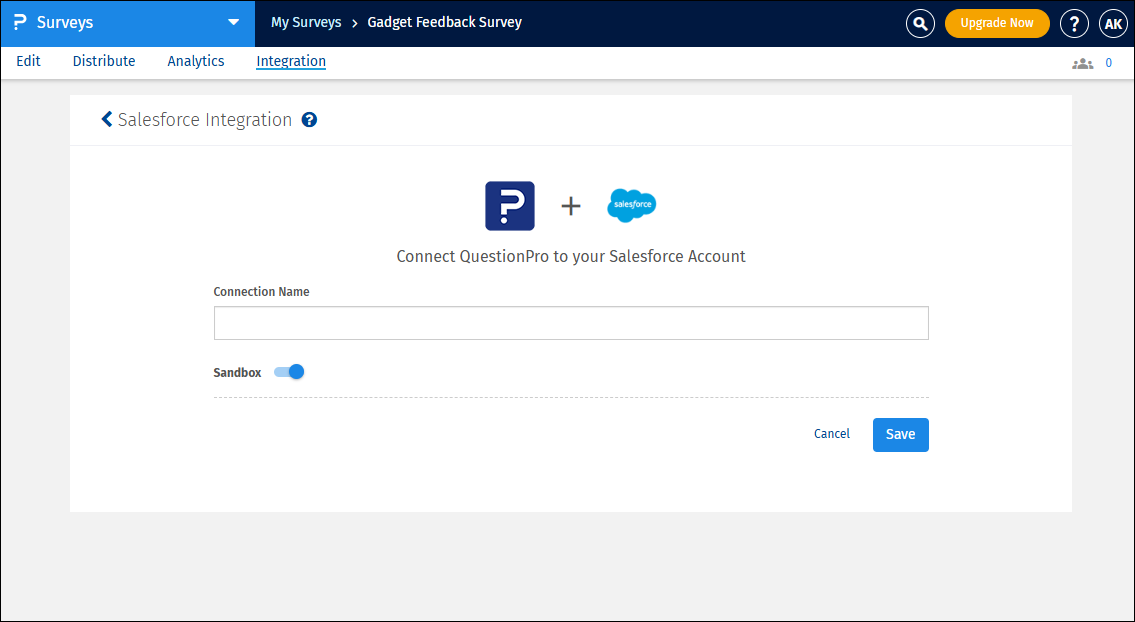This screenshot has height=622, width=1135.
Task: Click the QuestionPro P logo above the connection form
Action: [510, 205]
